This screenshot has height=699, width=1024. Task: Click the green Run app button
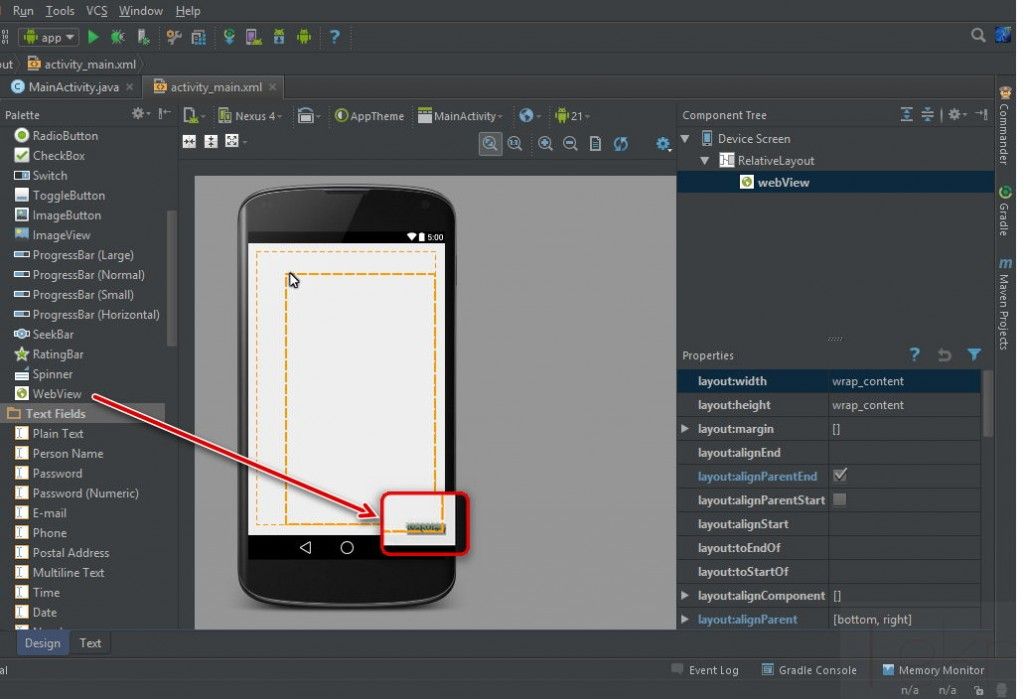(x=93, y=37)
